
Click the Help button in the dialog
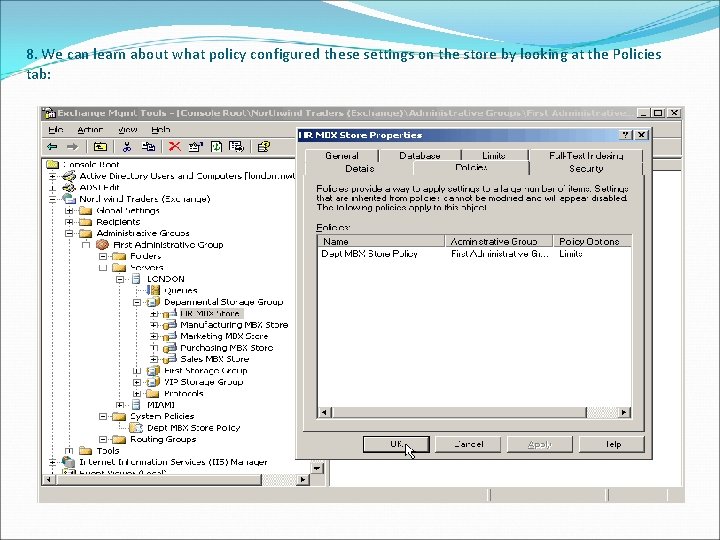click(612, 444)
